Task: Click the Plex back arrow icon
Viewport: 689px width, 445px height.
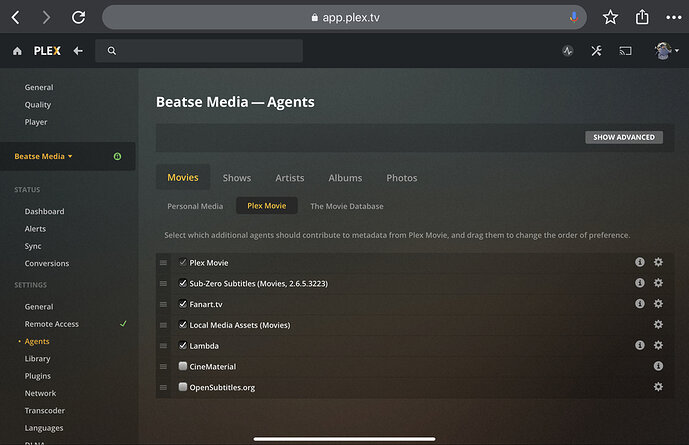Action: coord(78,51)
